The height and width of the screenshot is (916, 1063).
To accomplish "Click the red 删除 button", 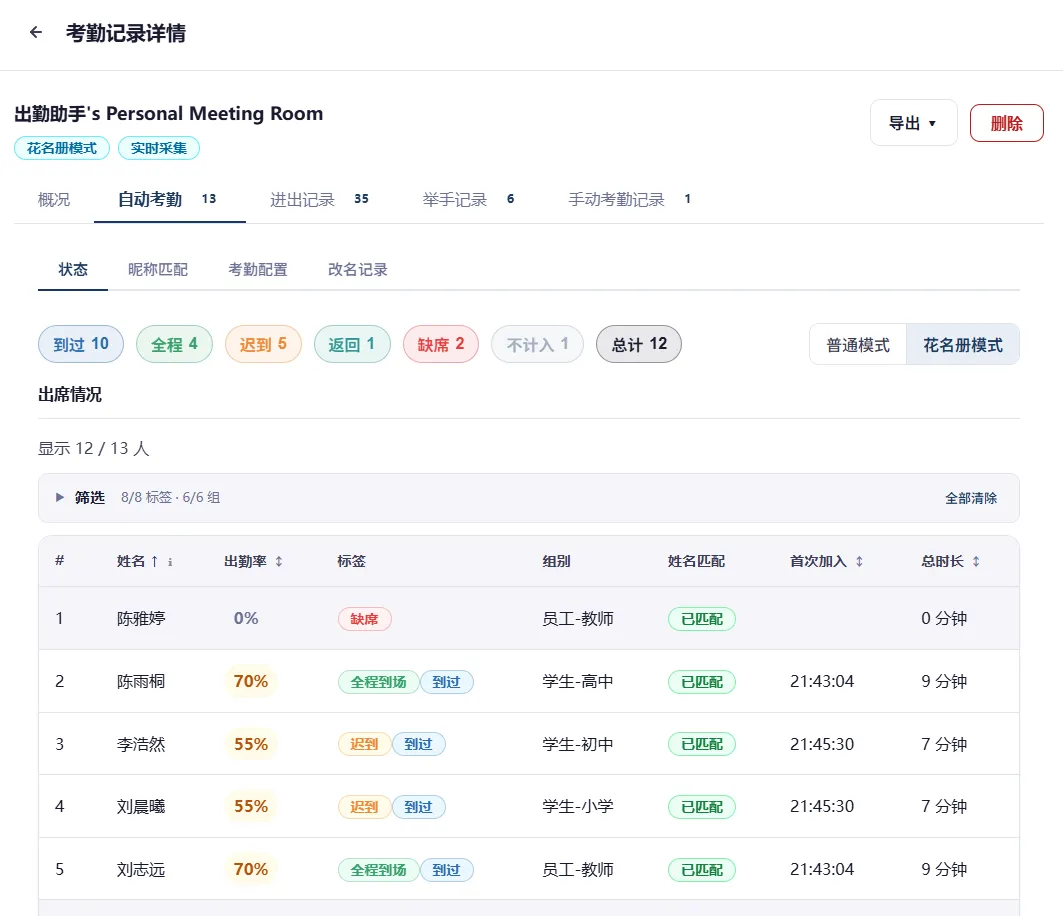I will point(1006,123).
